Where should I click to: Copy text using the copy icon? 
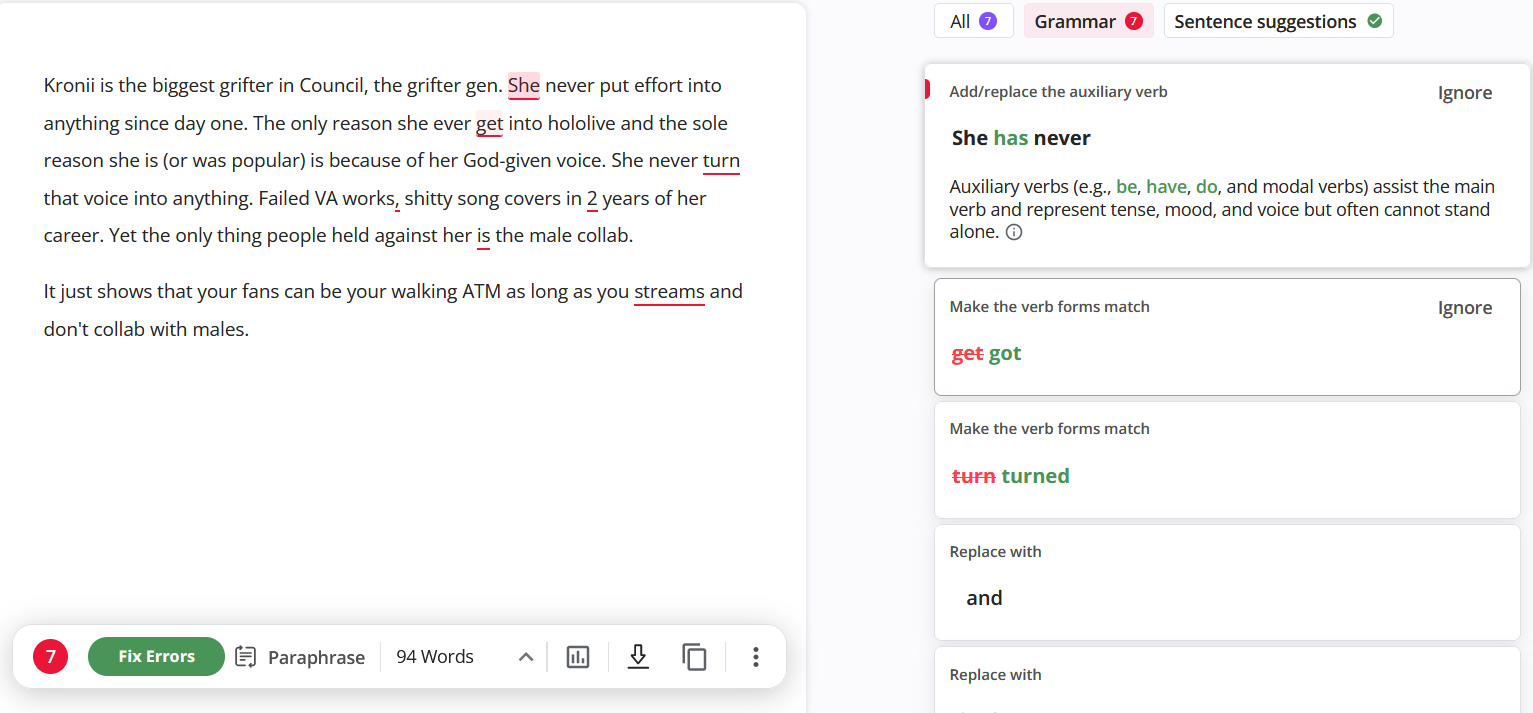[x=694, y=657]
